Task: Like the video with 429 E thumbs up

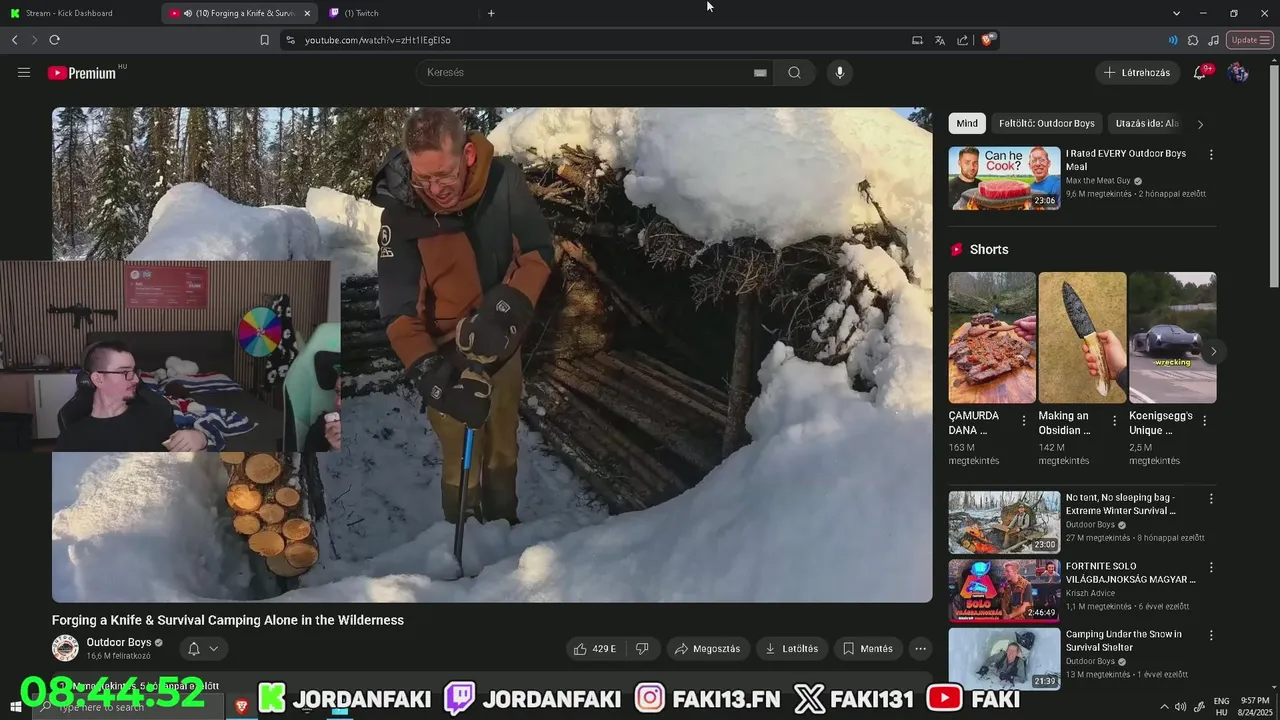Action: coord(594,648)
